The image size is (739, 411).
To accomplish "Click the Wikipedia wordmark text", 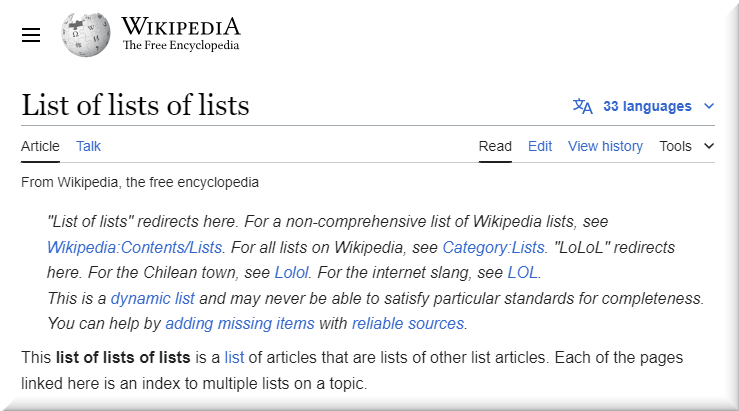I will [180, 27].
